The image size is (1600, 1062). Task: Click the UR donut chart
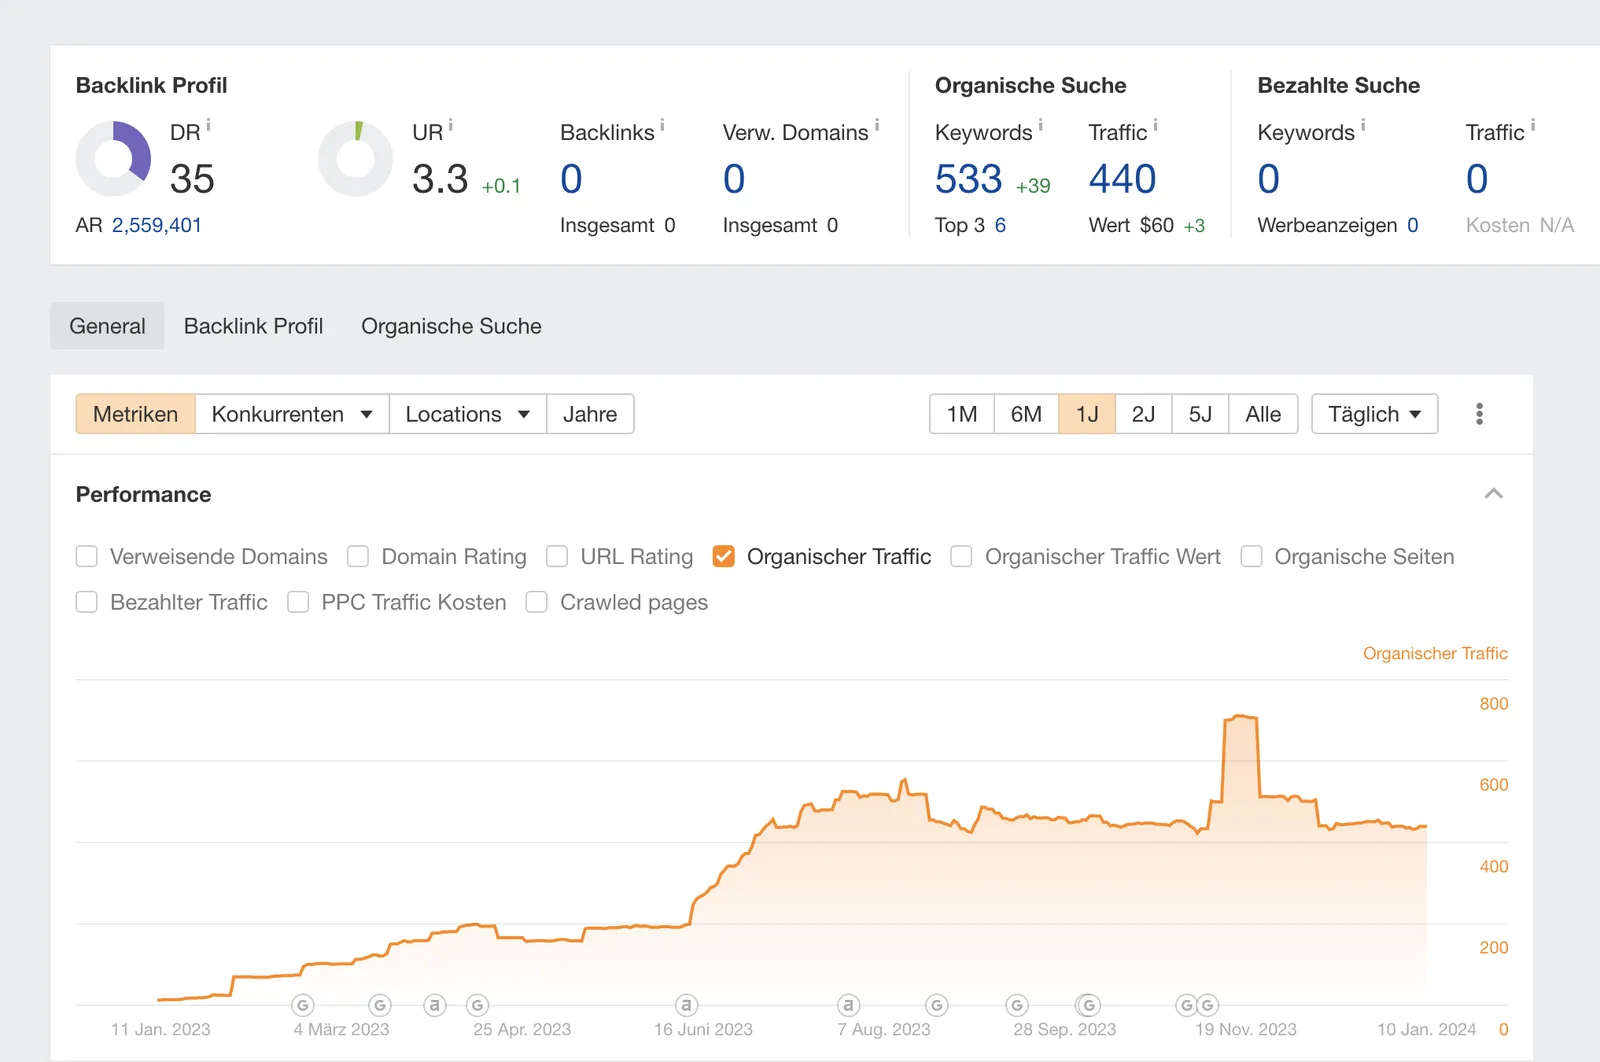[355, 159]
